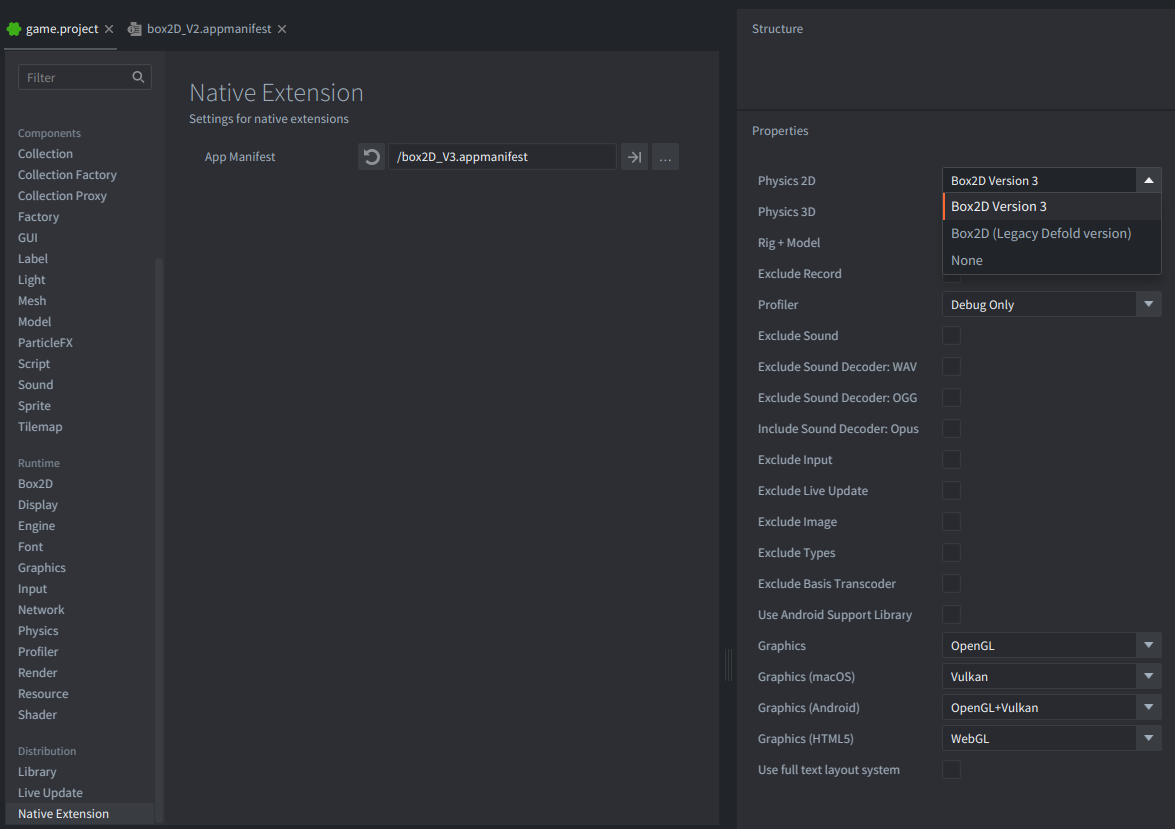1175x829 pixels.
Task: Toggle the Exclude Image checkbox
Action: pos(951,521)
